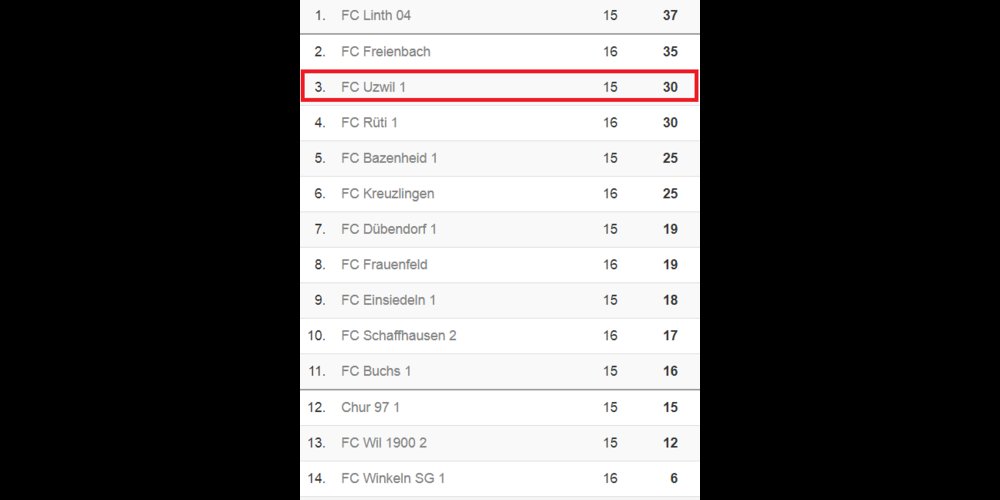Select the 35 points of FC Freienbach
The image size is (1000, 500).
670,52
